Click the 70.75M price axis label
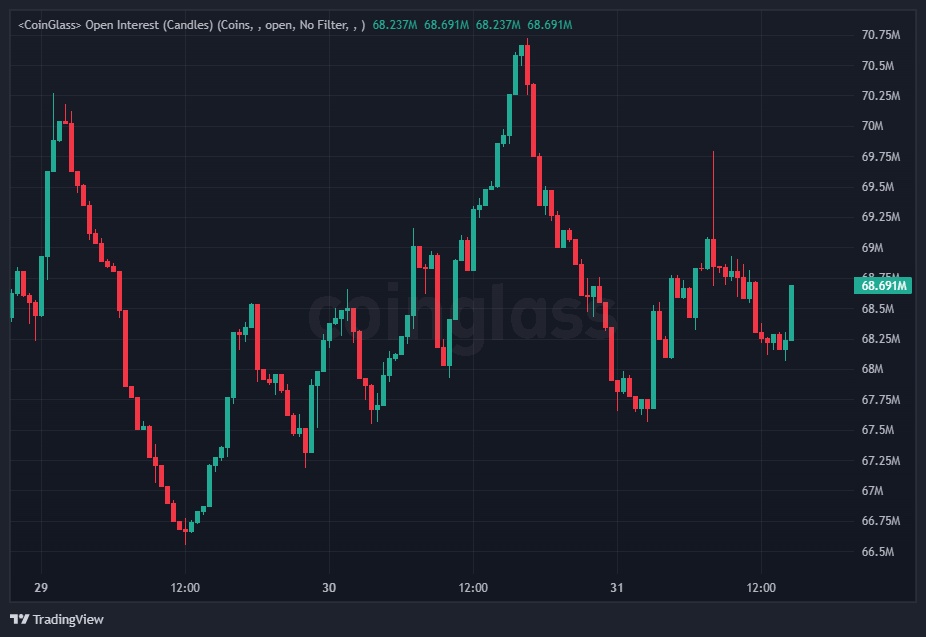 click(x=881, y=35)
